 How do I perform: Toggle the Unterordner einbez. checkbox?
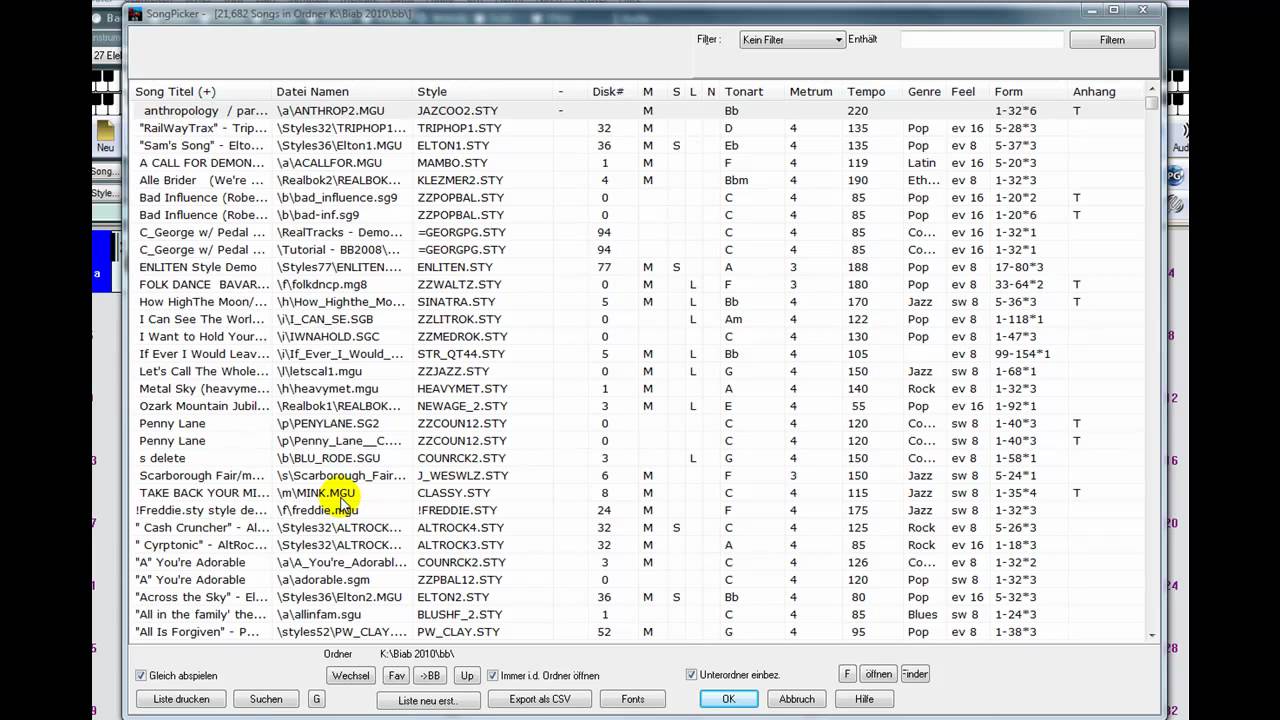pyautogui.click(x=691, y=675)
